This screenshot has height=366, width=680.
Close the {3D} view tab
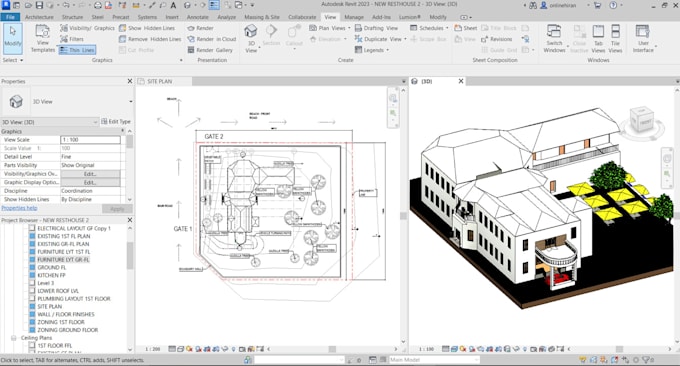pos(461,81)
